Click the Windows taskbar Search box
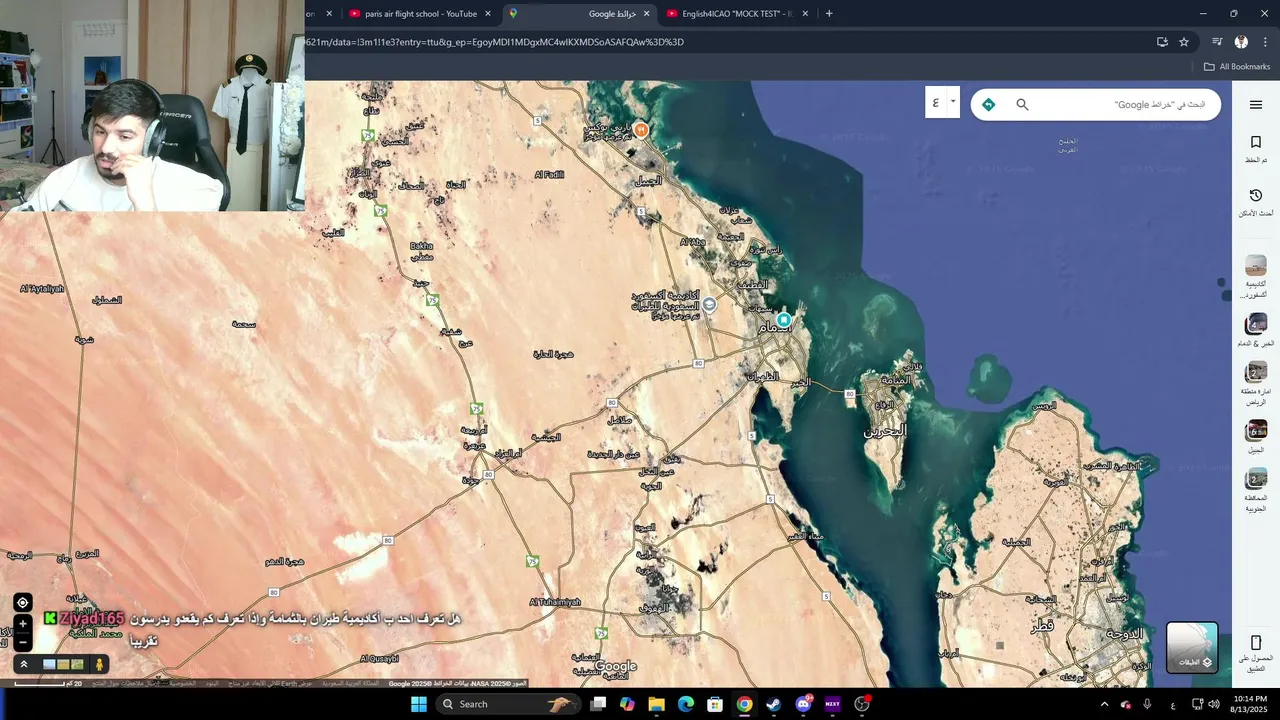This screenshot has height=720, width=1280. (510, 704)
